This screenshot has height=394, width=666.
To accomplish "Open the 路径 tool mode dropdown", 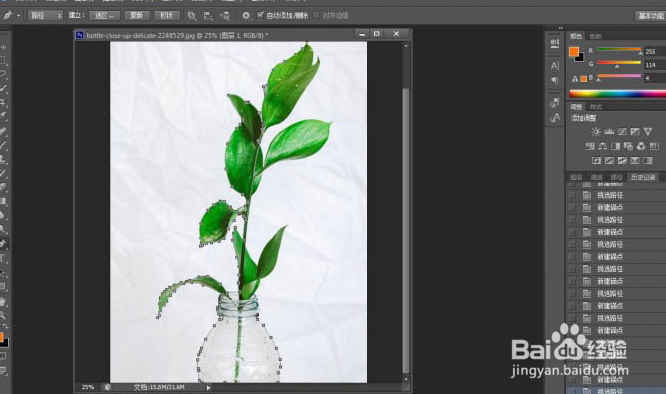I will click(45, 16).
